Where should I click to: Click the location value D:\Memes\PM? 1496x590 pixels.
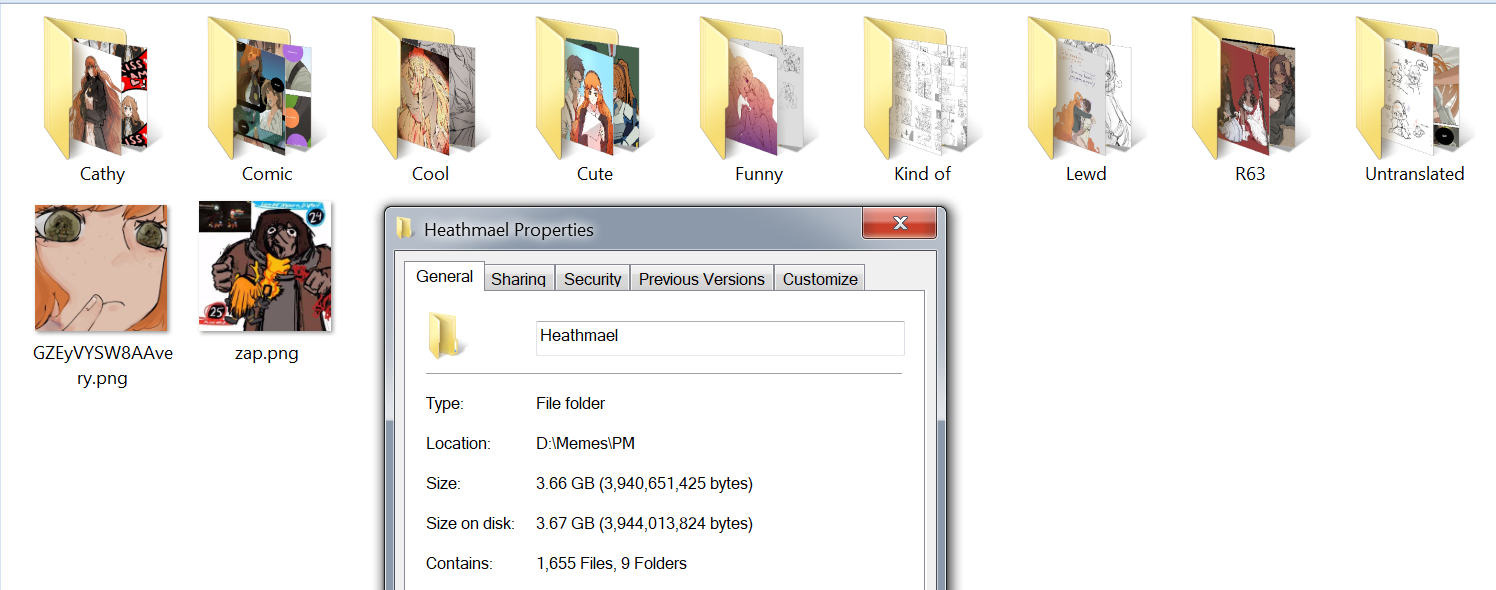(x=585, y=444)
